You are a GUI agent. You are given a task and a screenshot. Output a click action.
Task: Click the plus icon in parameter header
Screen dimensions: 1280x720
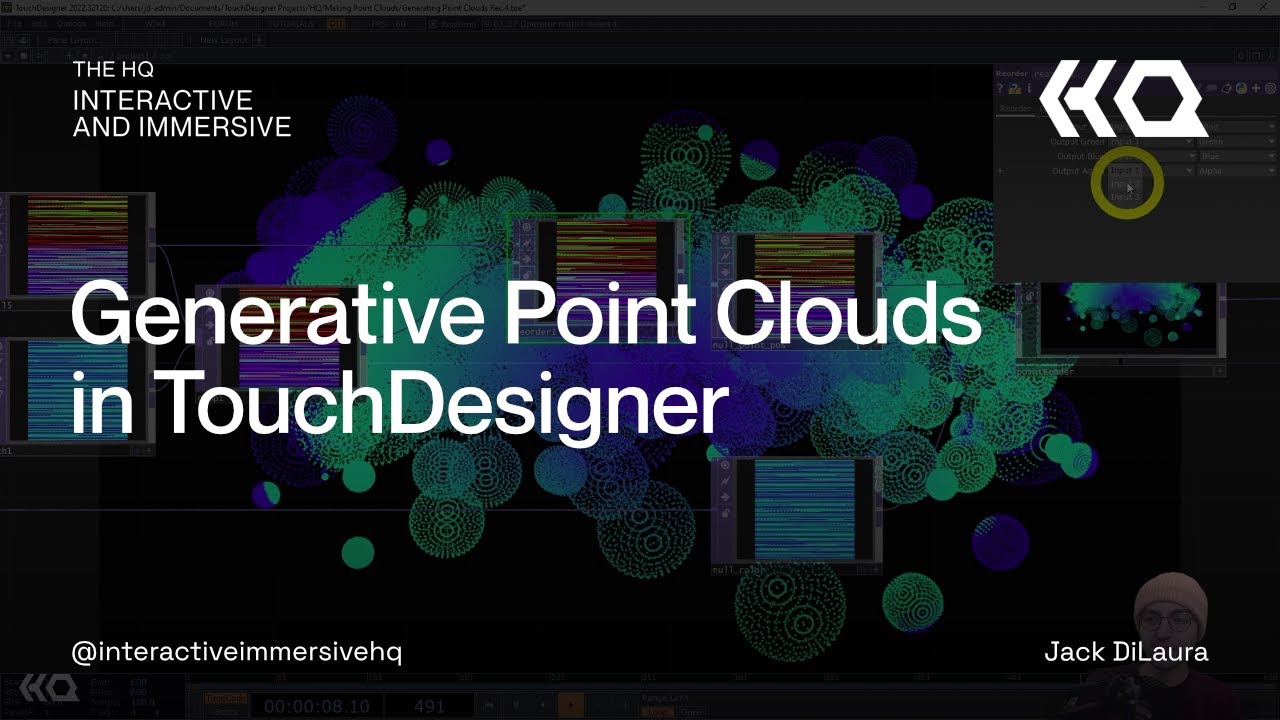tap(1256, 89)
